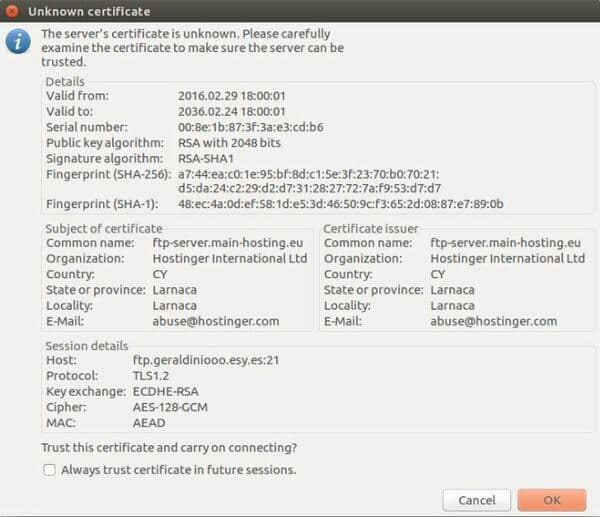Click issuer common name ftp-server.main-hosting.eu

tap(505, 243)
